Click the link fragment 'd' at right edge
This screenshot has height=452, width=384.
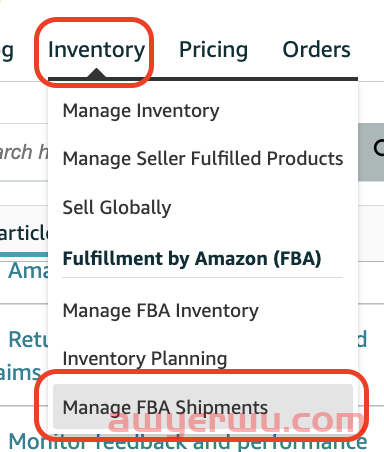[x=362, y=339]
